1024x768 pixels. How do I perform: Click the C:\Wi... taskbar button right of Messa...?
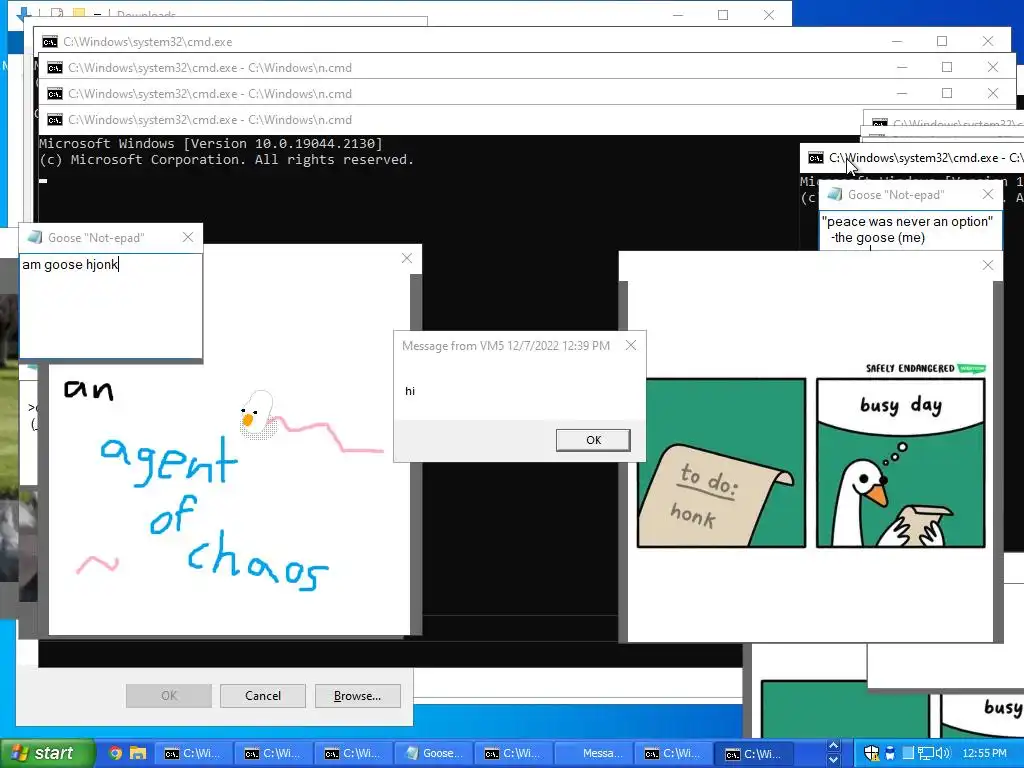tap(673, 753)
